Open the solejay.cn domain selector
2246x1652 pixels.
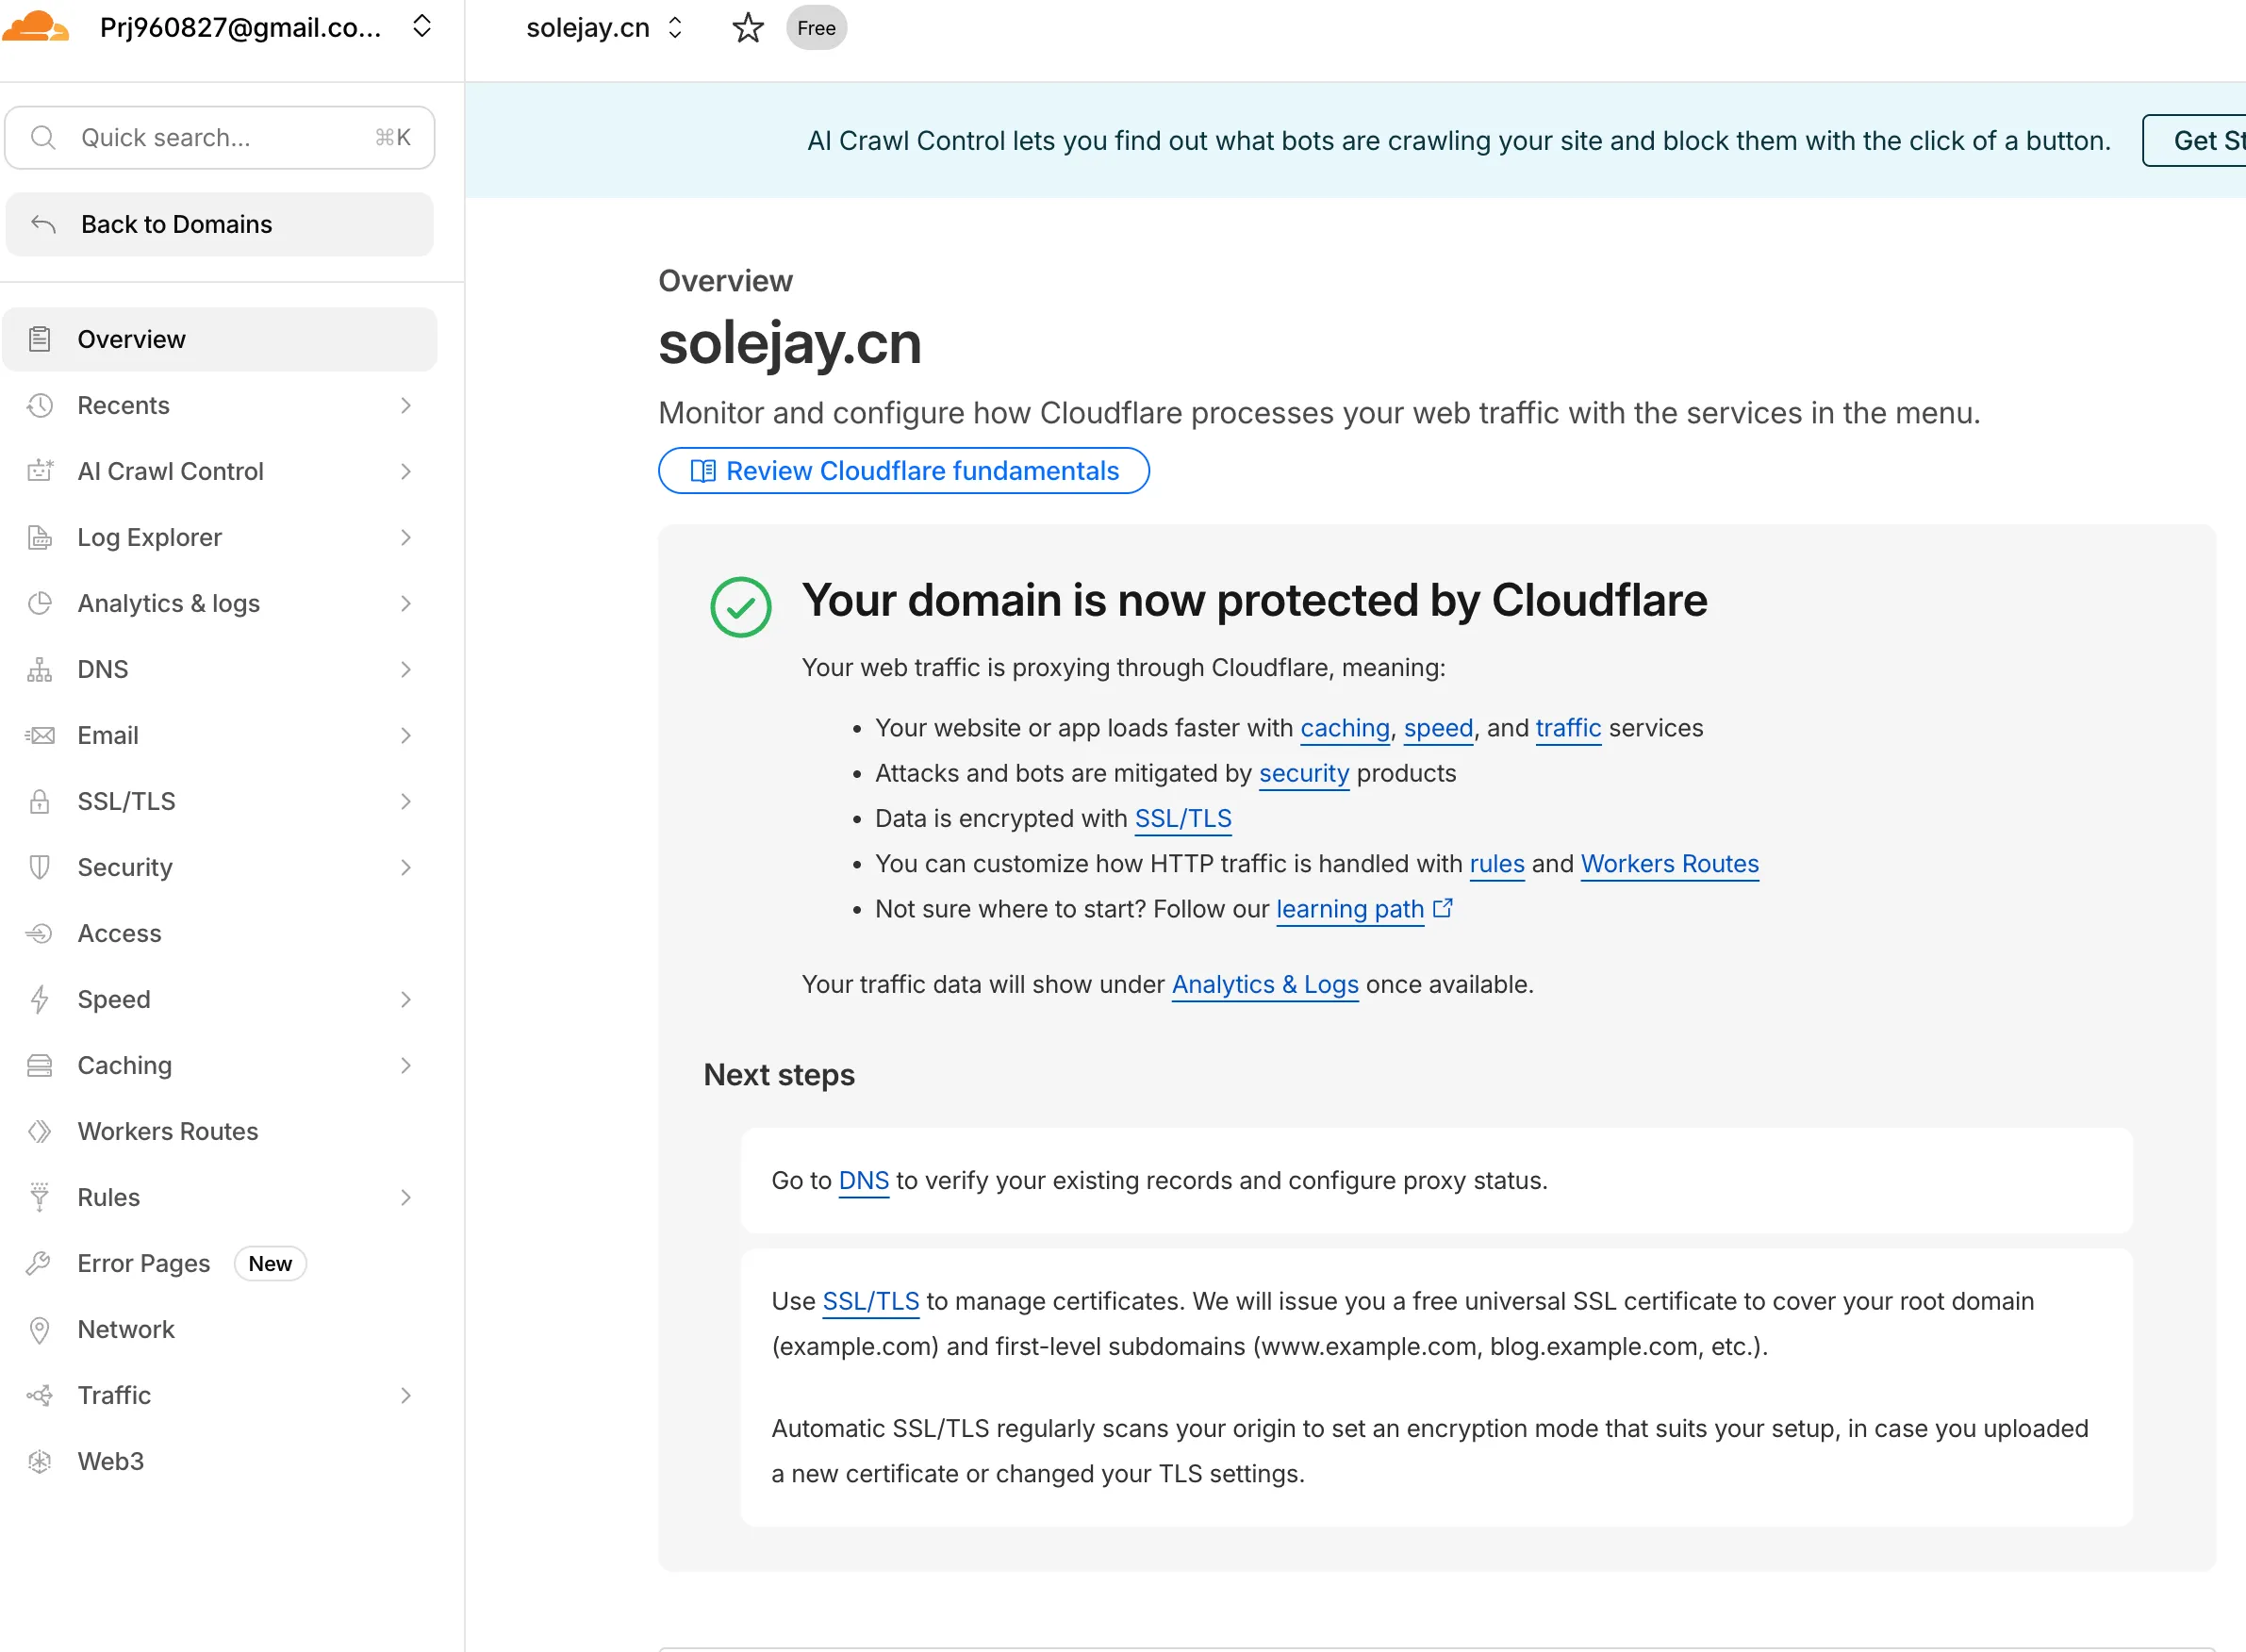pyautogui.click(x=675, y=28)
